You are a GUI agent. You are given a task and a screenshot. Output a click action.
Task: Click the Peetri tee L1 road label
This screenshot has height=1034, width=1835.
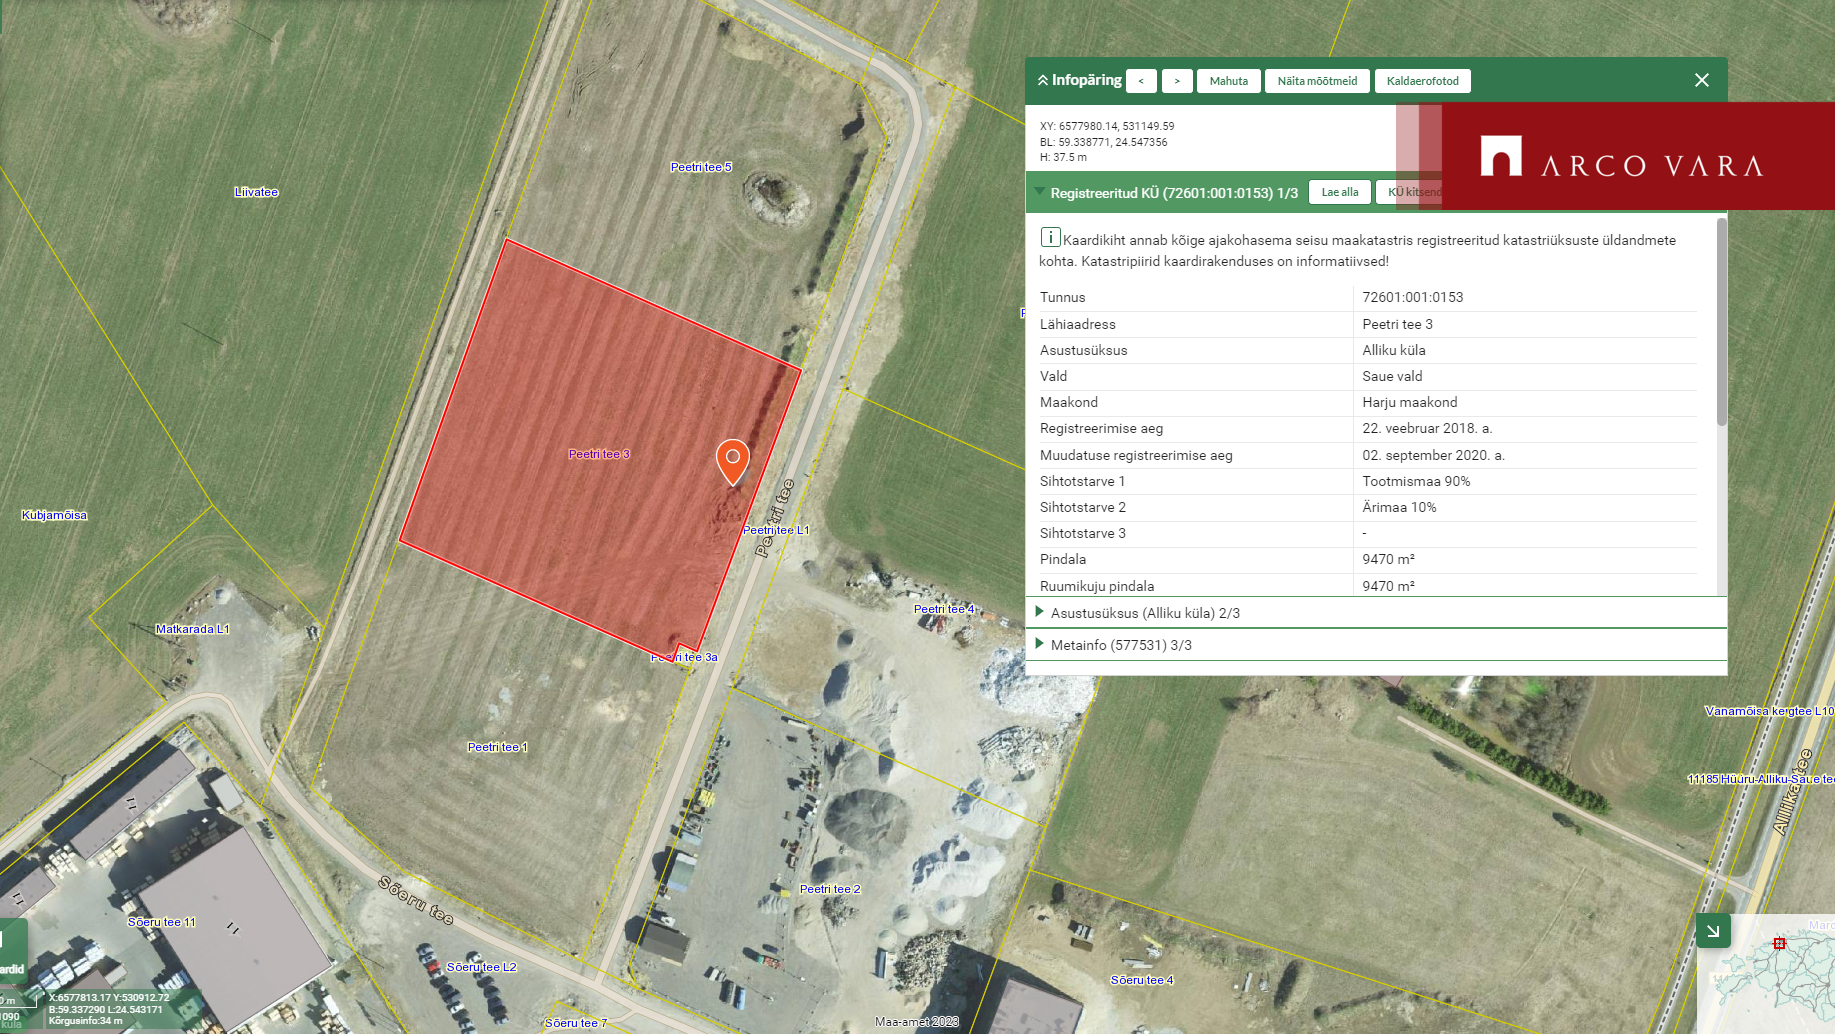(776, 530)
